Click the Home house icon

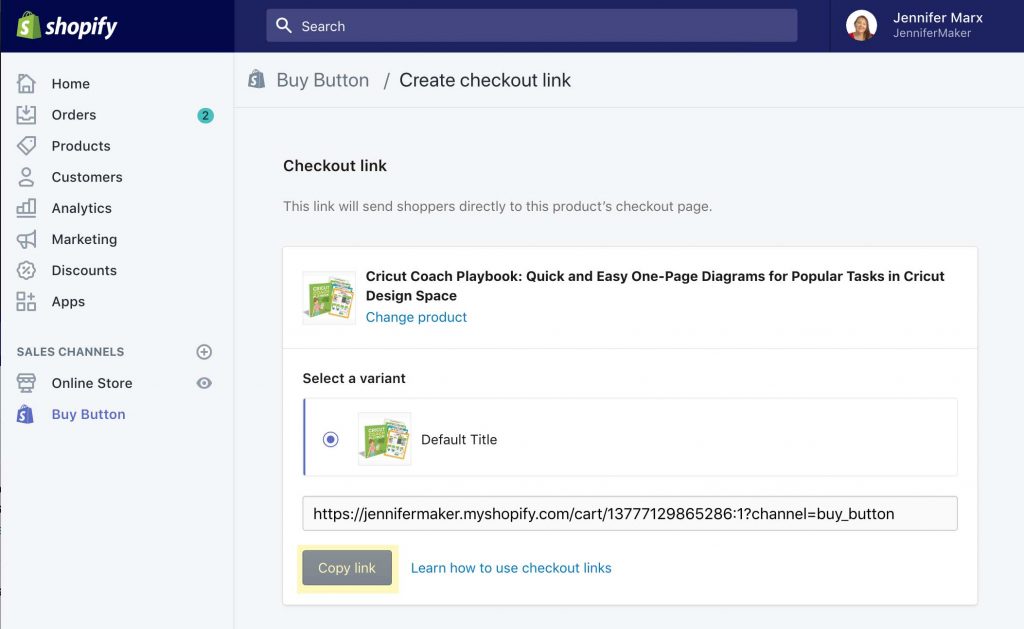coord(26,84)
